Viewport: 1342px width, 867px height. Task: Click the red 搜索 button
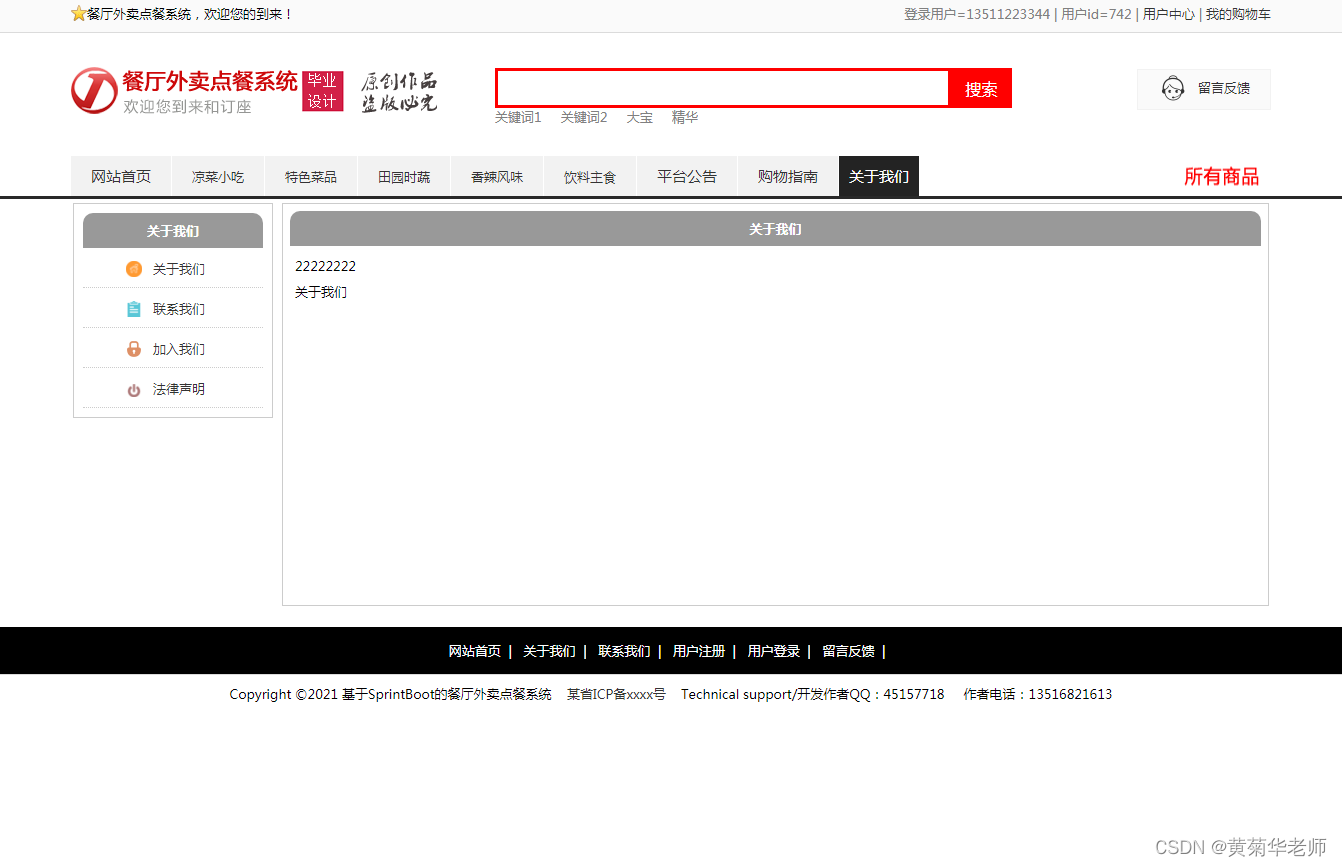pyautogui.click(x=981, y=89)
